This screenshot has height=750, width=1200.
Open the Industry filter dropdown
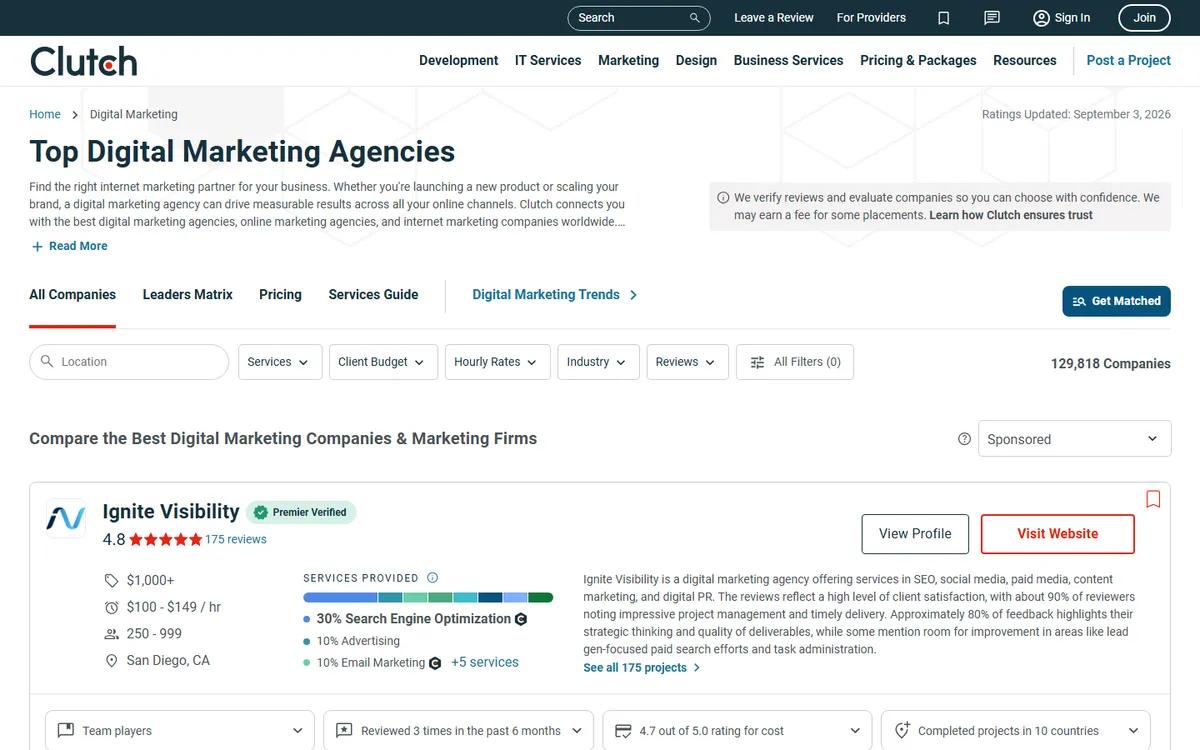598,362
